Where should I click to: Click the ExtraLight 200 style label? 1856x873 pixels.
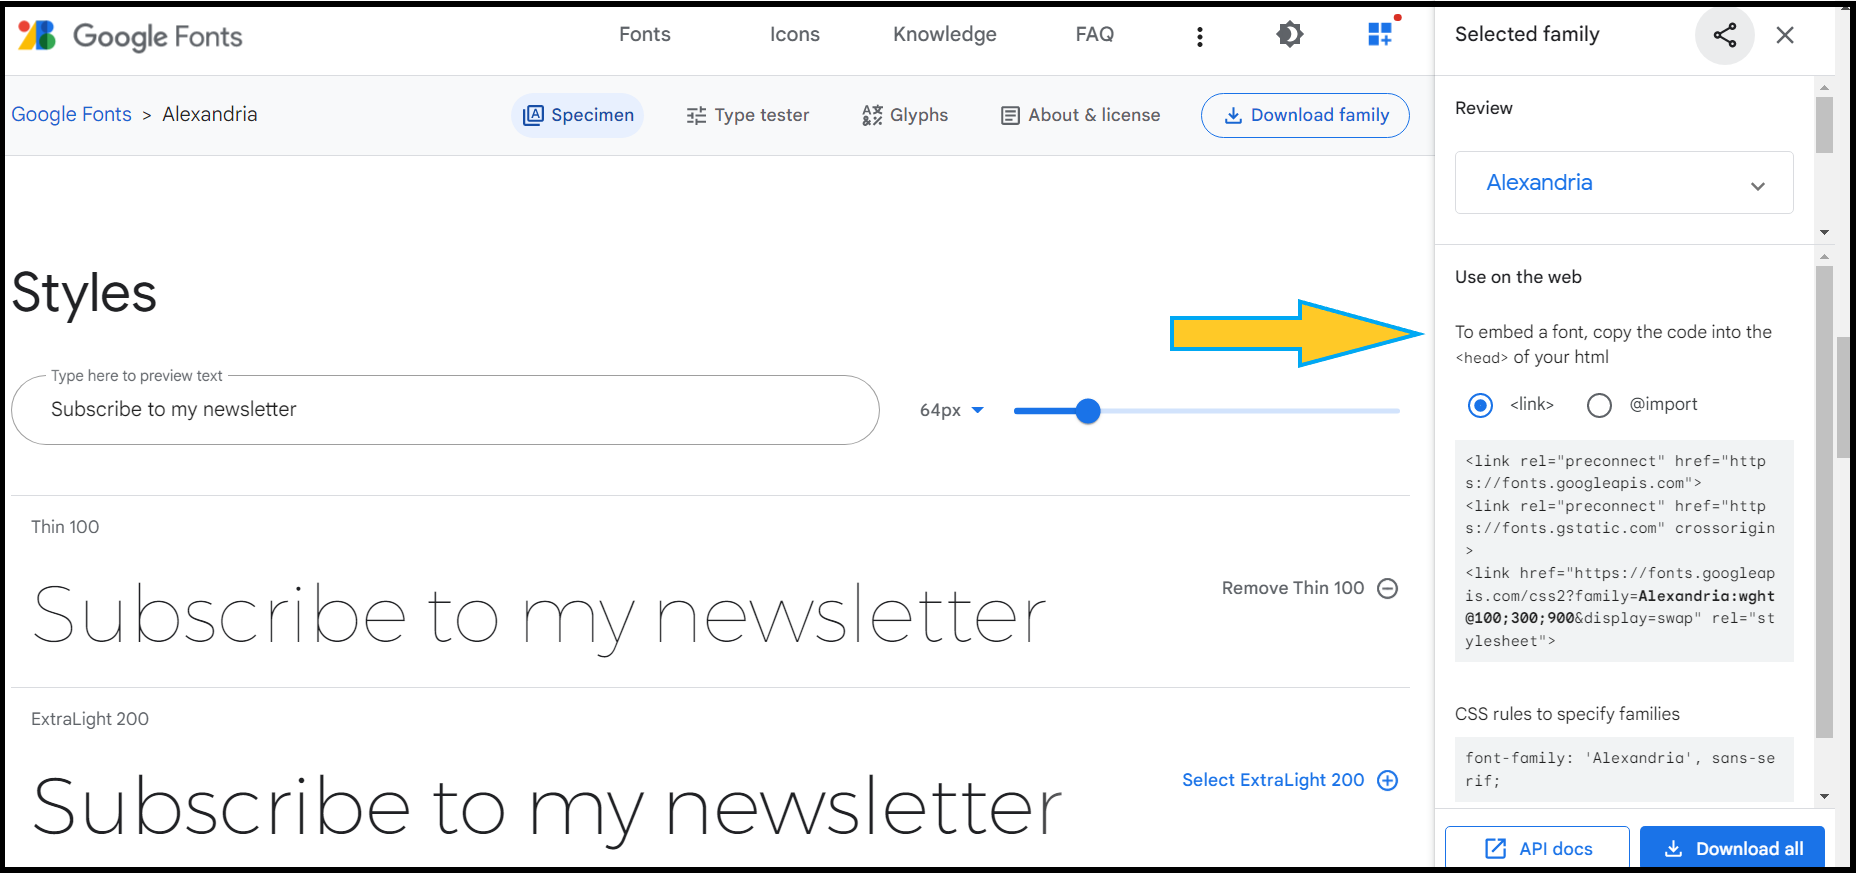[90, 719]
